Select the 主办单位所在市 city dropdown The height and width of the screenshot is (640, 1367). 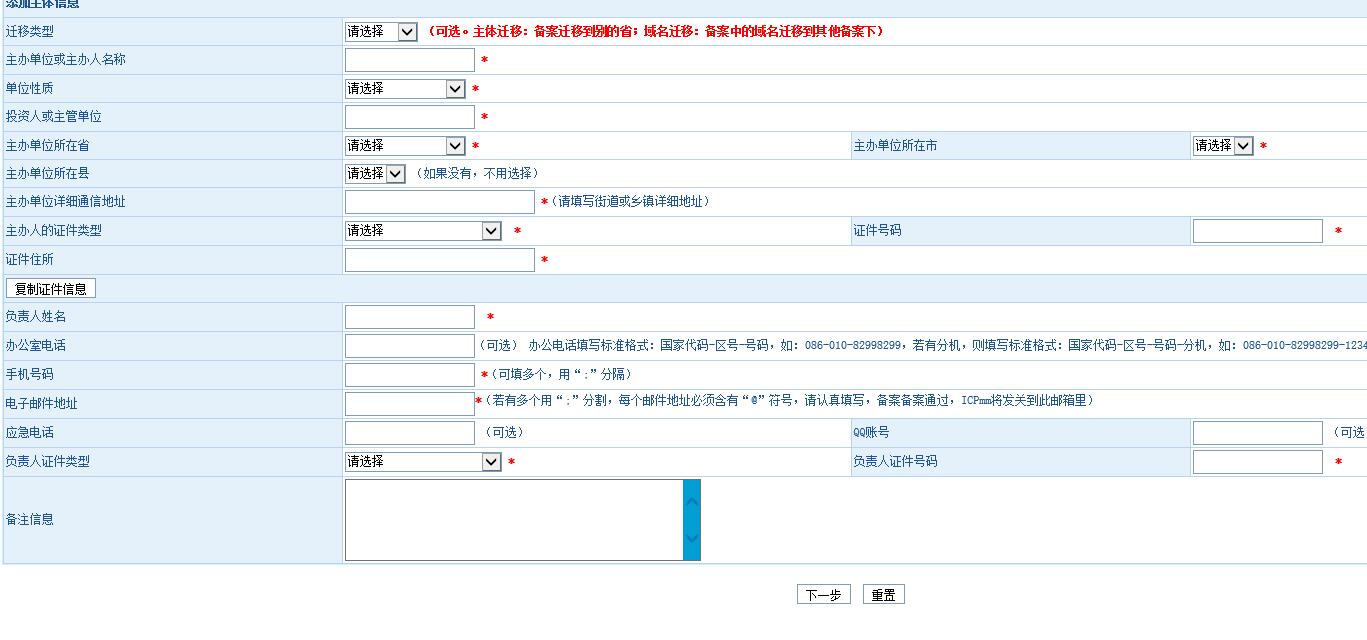(1222, 146)
